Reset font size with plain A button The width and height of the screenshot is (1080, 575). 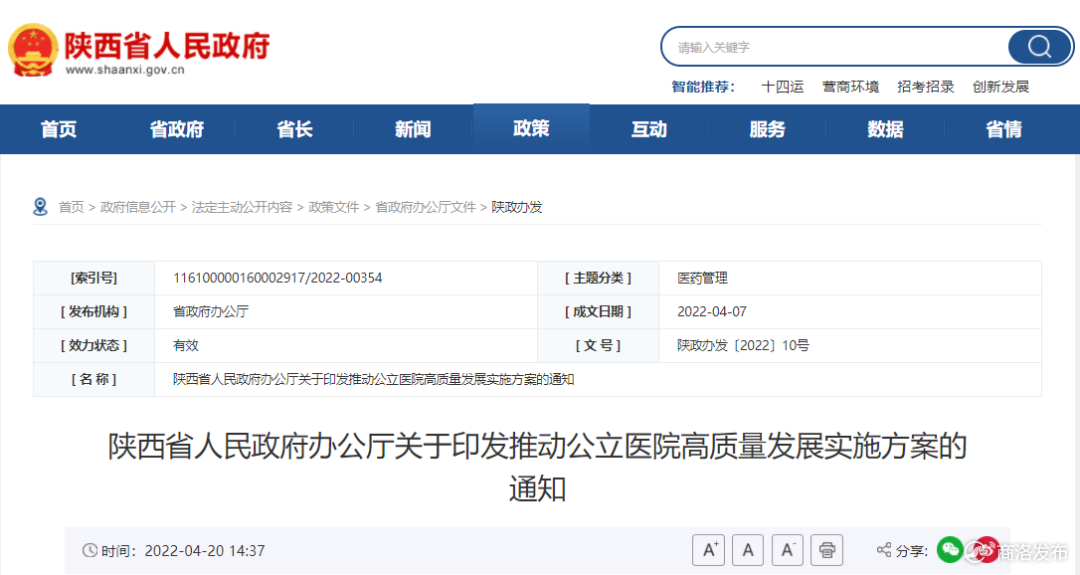pos(748,550)
